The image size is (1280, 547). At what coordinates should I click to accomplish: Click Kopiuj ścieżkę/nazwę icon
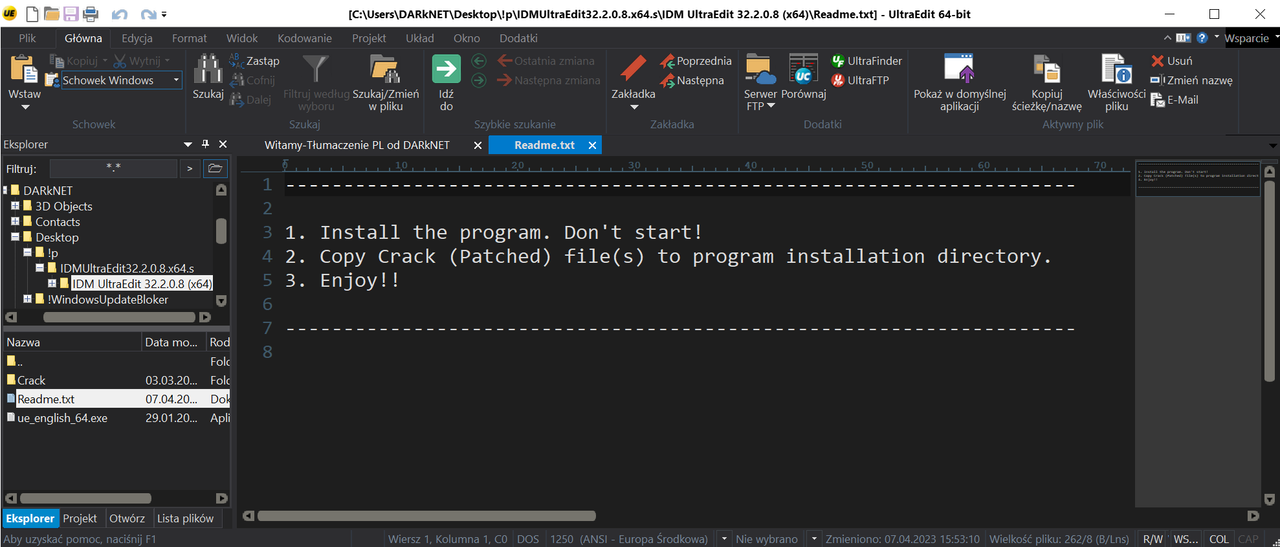pyautogui.click(x=1047, y=69)
